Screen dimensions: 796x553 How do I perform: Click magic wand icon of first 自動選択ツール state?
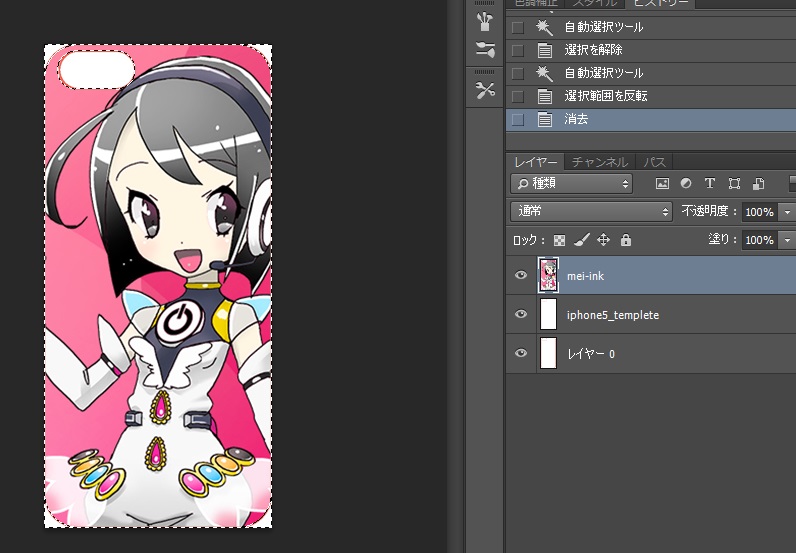point(544,27)
